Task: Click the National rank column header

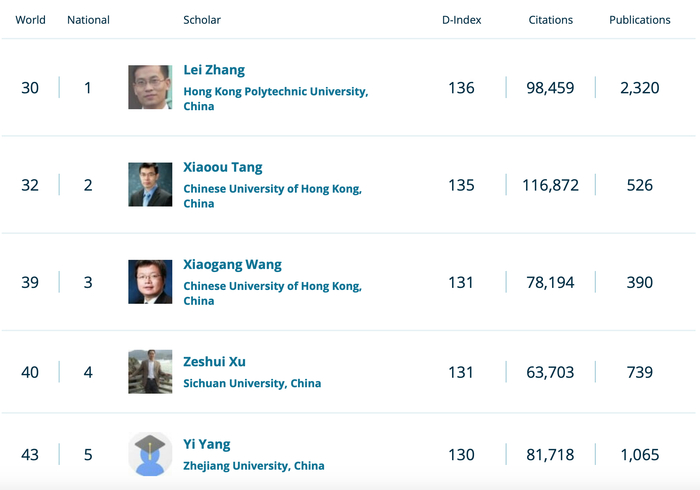Action: tap(88, 20)
